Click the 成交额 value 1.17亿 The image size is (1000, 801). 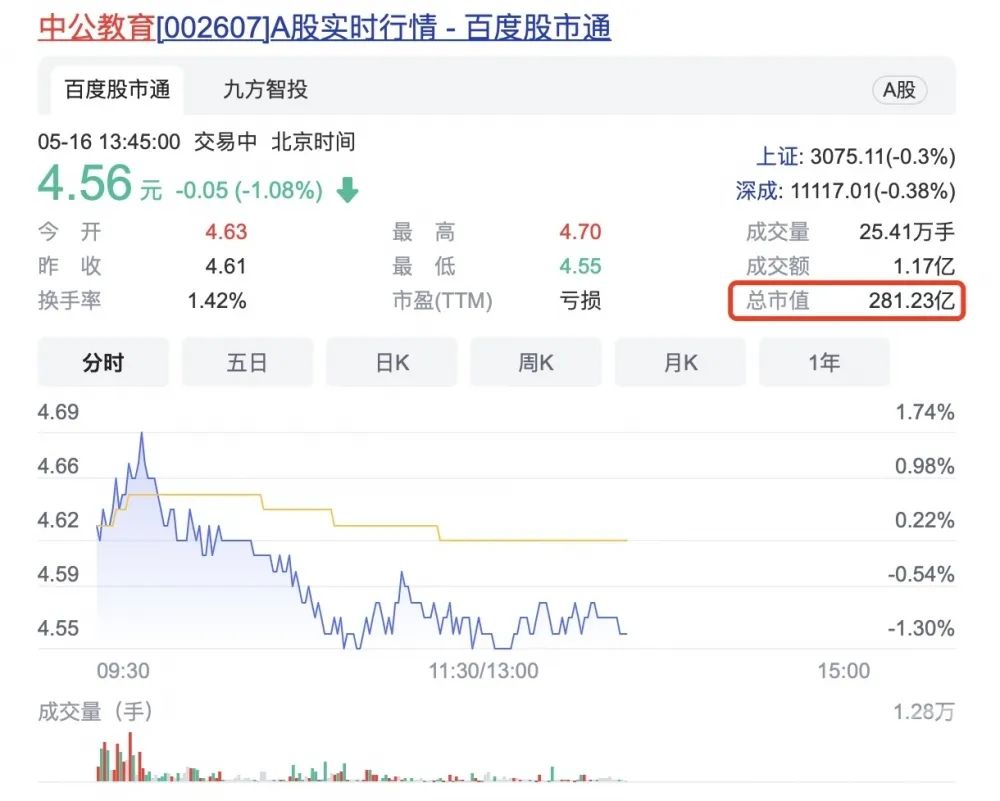923,266
